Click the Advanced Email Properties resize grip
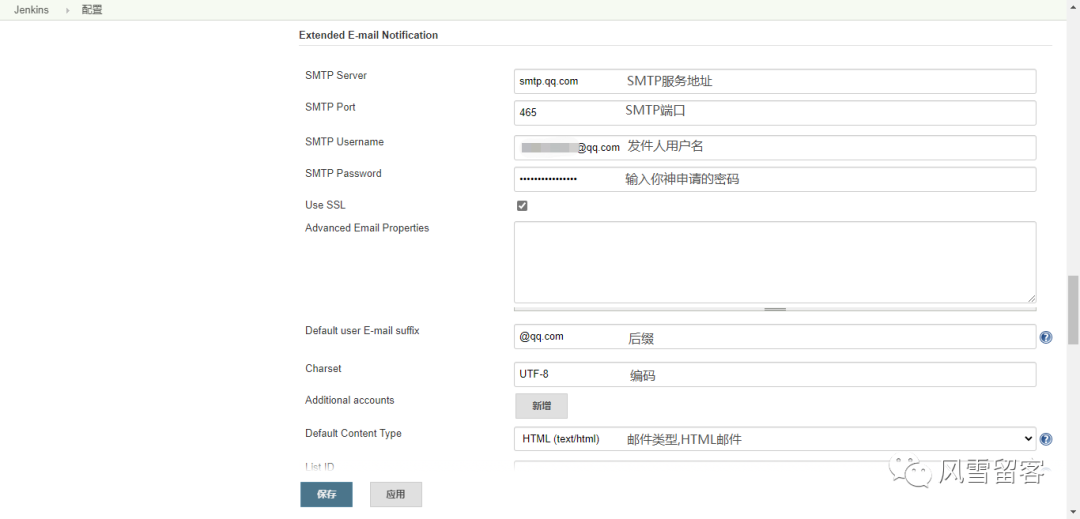The height and width of the screenshot is (519, 1080). tap(1031, 298)
